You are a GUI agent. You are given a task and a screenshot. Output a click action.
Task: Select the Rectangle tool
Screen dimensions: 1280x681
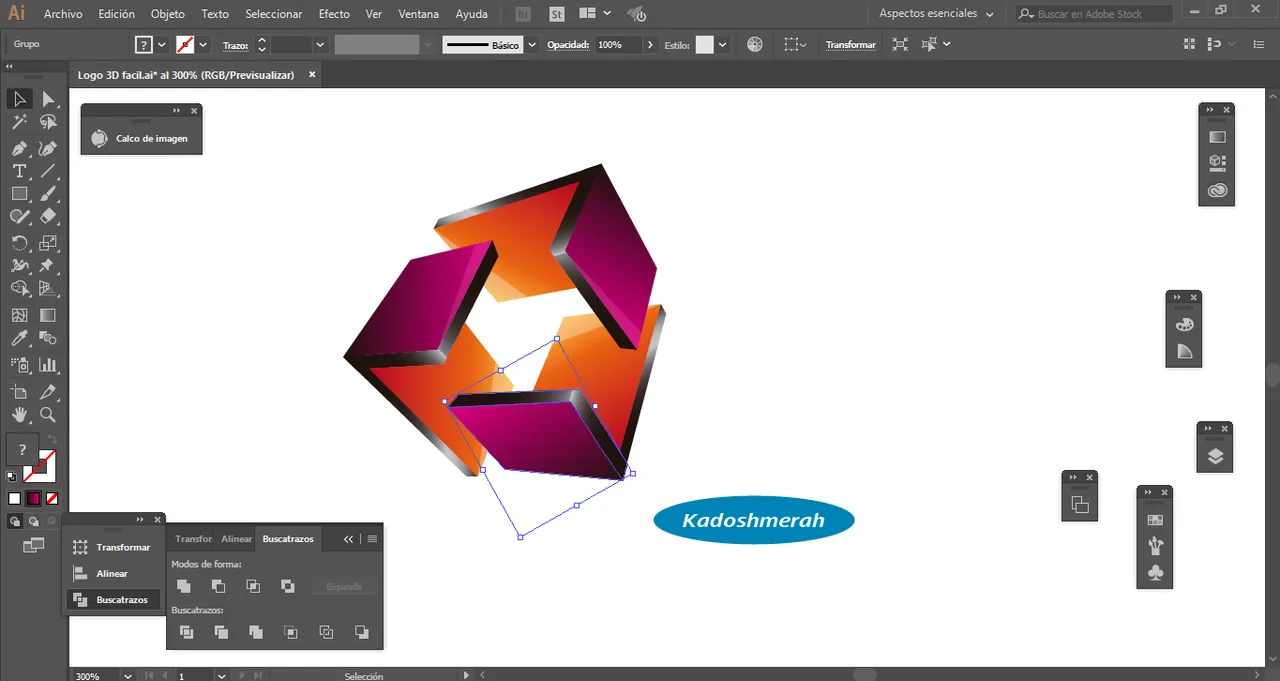coord(19,194)
